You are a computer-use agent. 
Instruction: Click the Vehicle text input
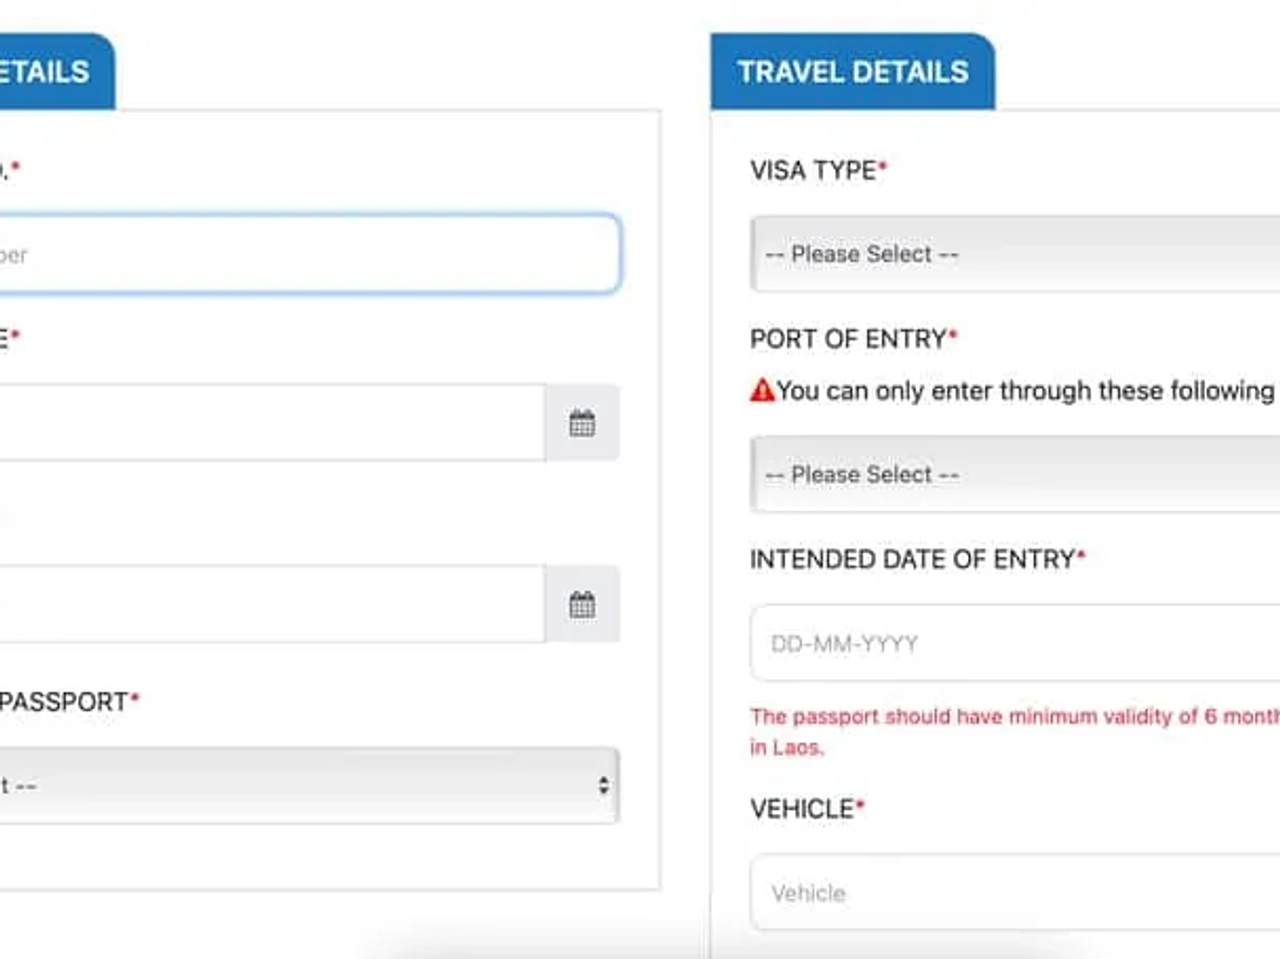point(1000,892)
